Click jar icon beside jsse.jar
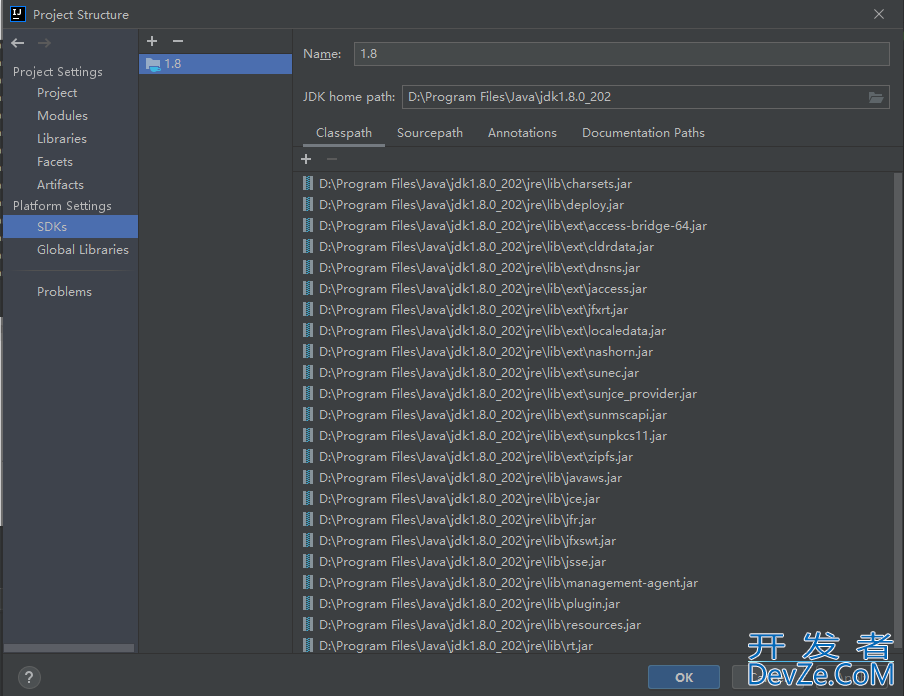The height and width of the screenshot is (696, 904). (x=308, y=562)
